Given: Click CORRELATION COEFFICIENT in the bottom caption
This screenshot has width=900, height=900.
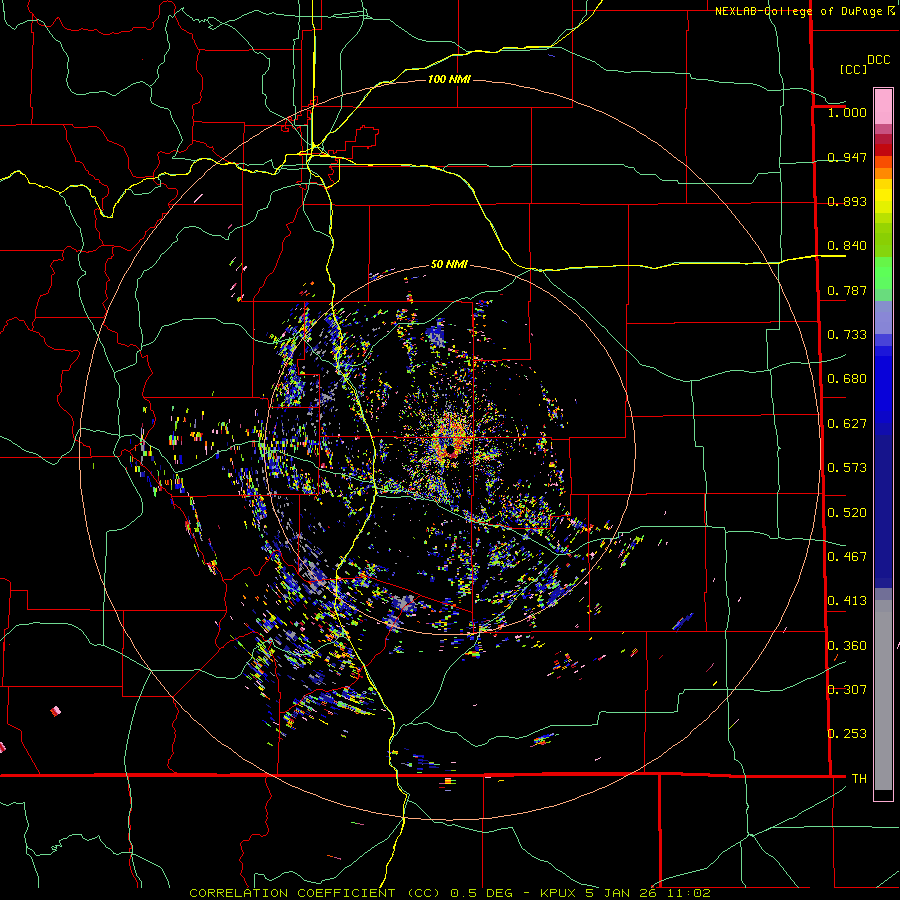Looking at the screenshot, I should click(292, 893).
